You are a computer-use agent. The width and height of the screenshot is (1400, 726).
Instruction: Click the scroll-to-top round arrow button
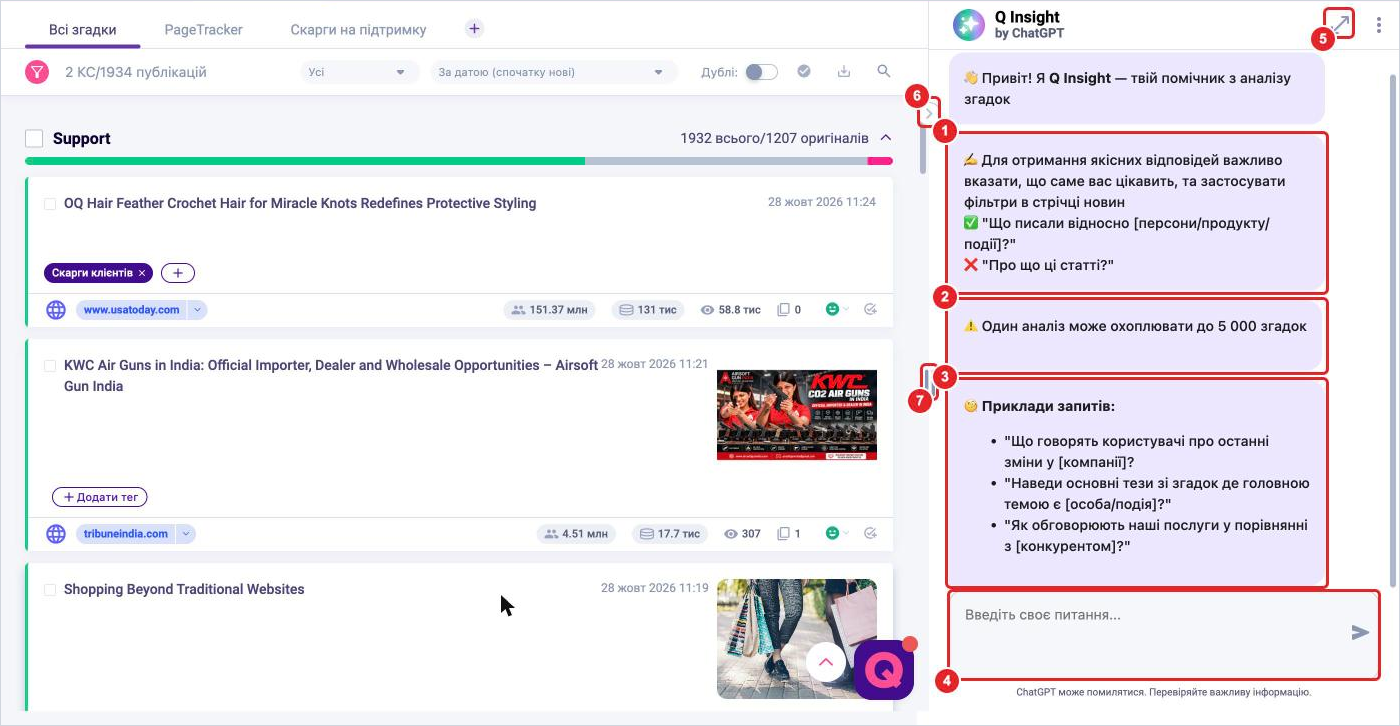coord(826,660)
